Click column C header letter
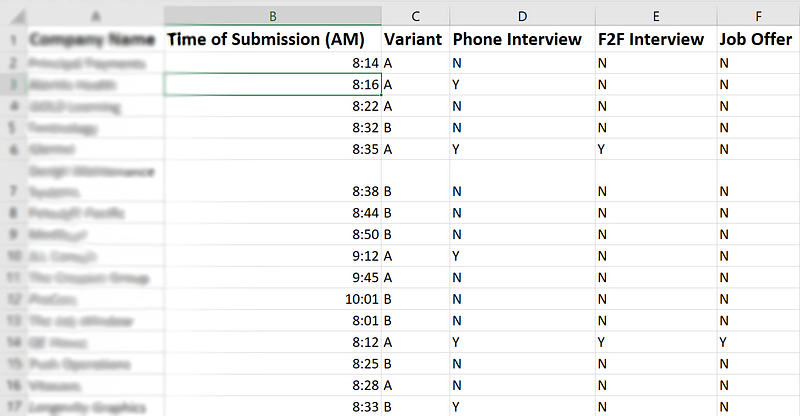The height and width of the screenshot is (416, 800). tap(415, 15)
